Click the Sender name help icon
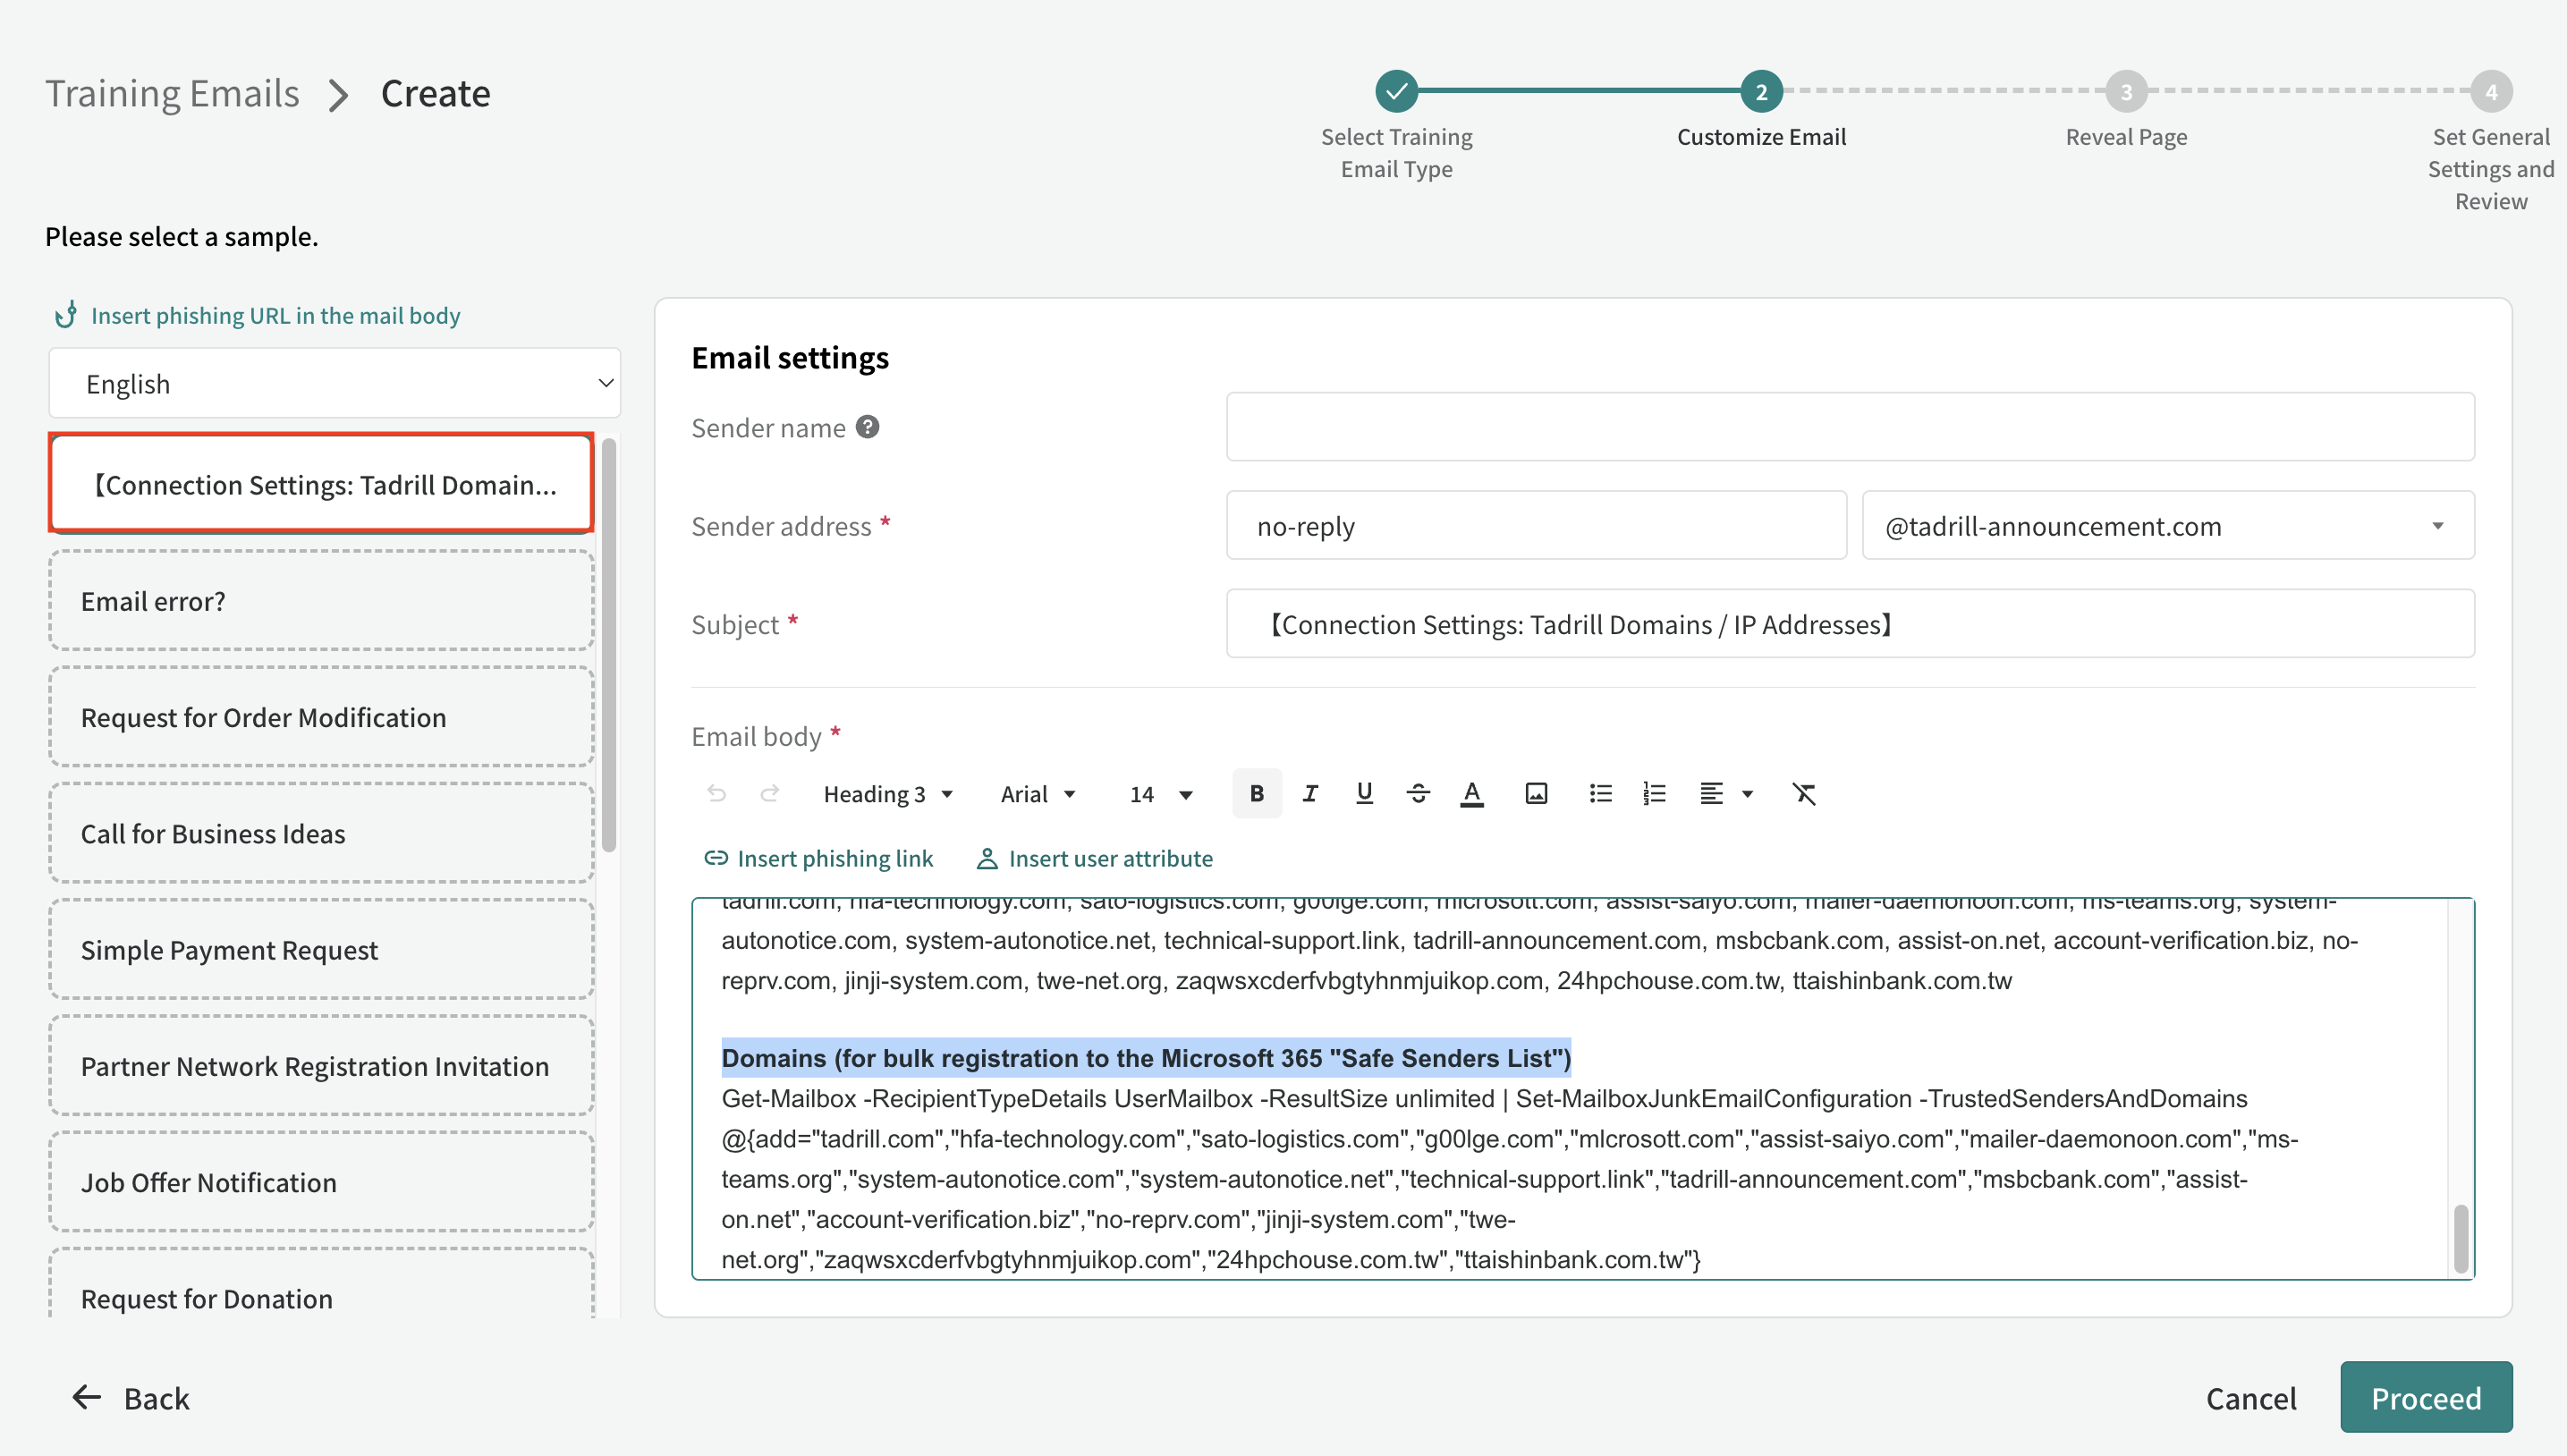Image resolution: width=2567 pixels, height=1456 pixels. pyautogui.click(x=868, y=427)
